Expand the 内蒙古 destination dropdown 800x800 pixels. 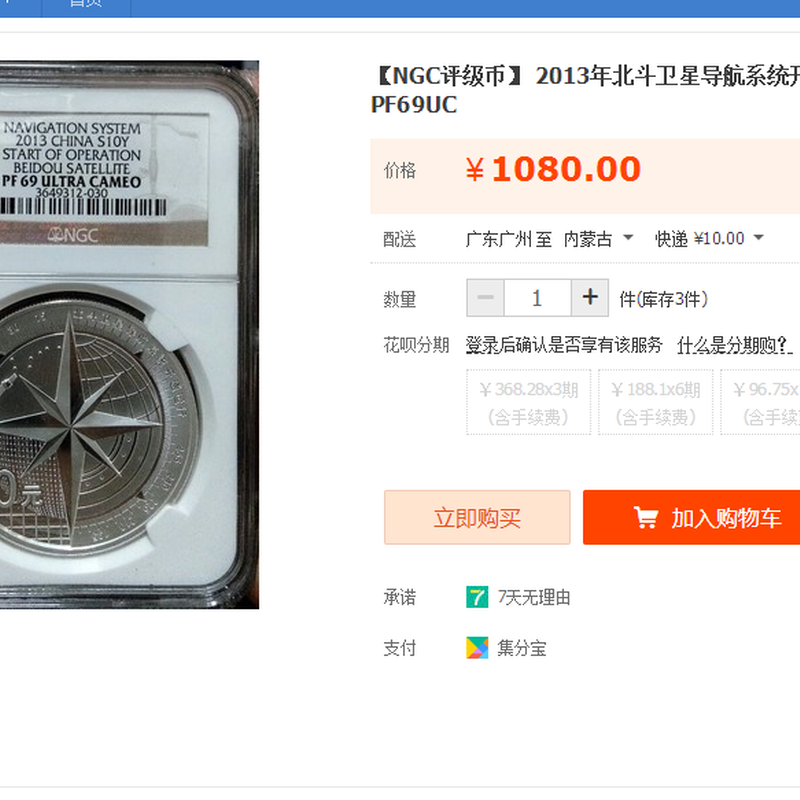pyautogui.click(x=598, y=238)
